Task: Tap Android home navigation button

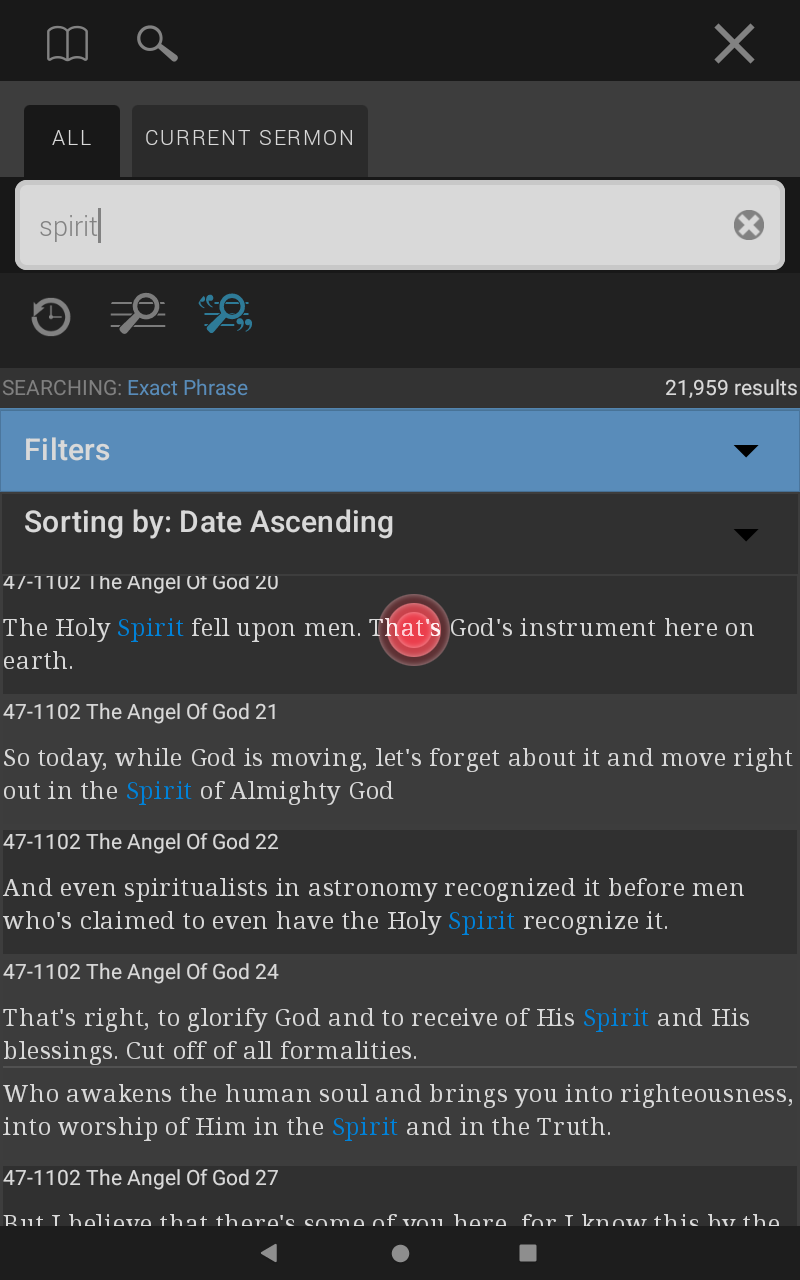Action: tap(400, 1253)
